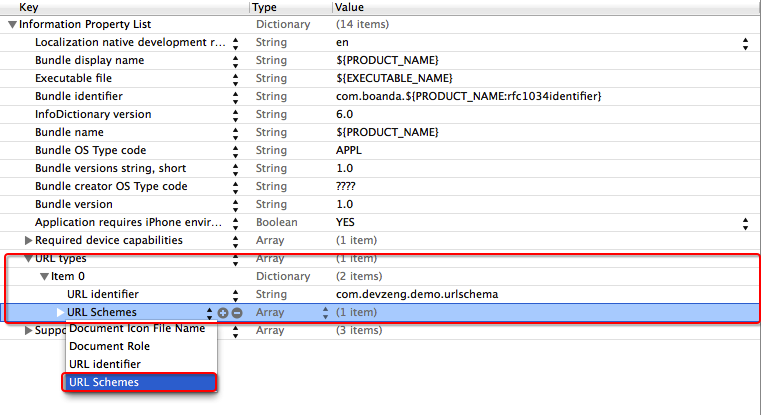761x415 pixels.
Task: Collapse the URL types array
Action: tap(28, 258)
